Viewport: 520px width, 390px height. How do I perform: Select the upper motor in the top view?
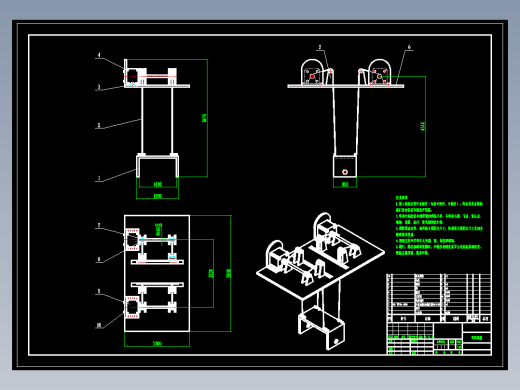coord(132,239)
